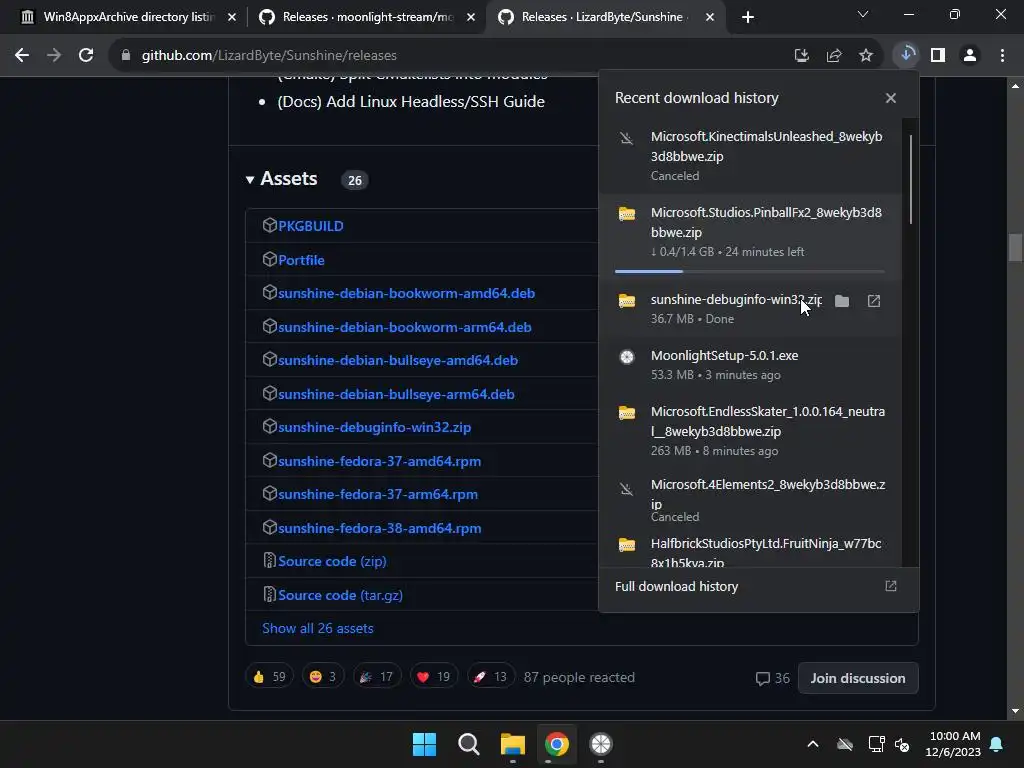
Task: Download the Portfile asset
Action: coord(301,260)
